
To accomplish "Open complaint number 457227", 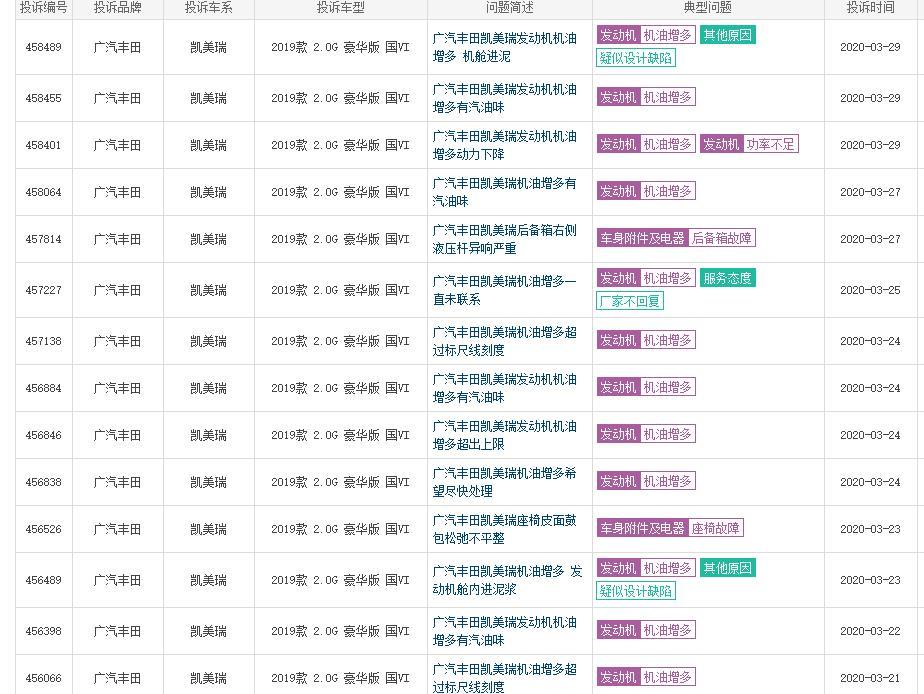I will 44,290.
